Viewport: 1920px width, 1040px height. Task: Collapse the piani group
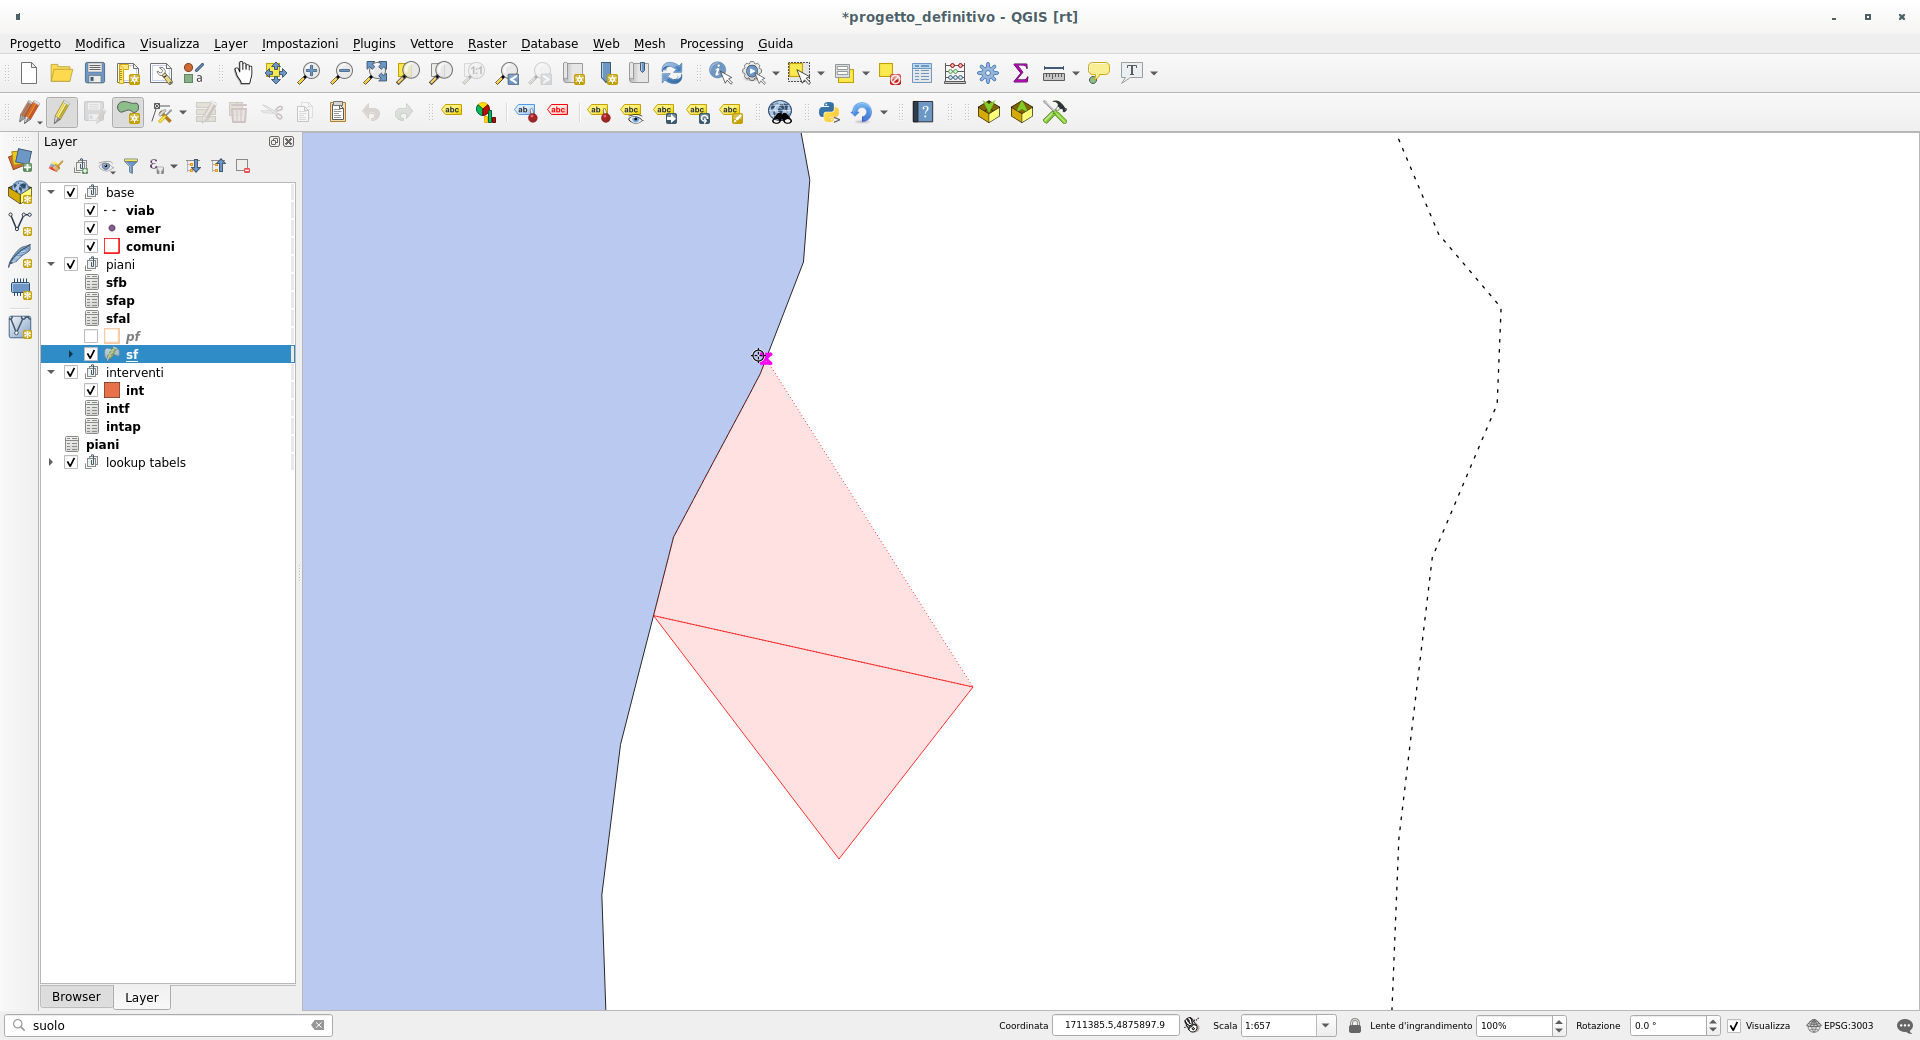(x=51, y=264)
